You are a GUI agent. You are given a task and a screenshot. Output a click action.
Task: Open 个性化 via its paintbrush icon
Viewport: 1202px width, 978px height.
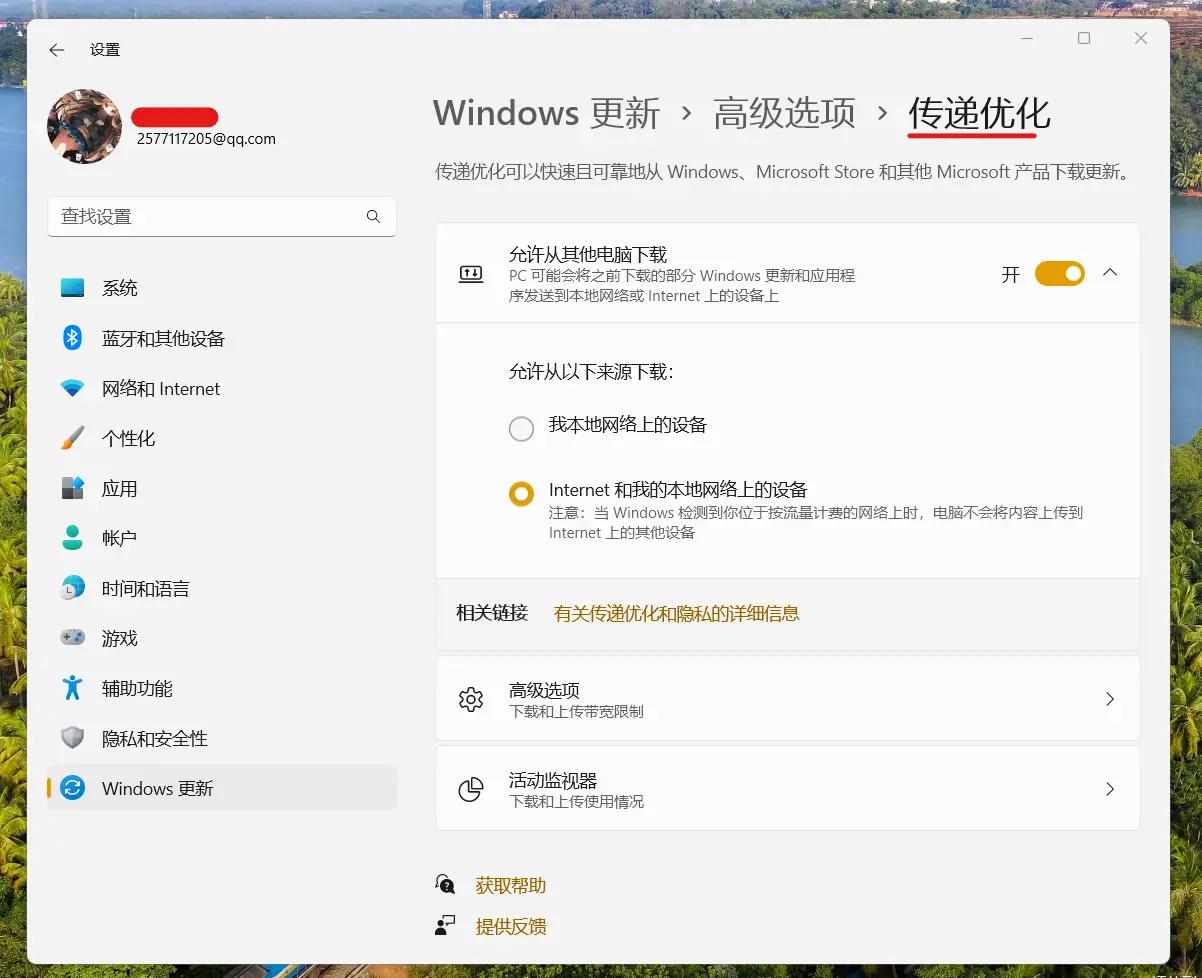click(72, 438)
